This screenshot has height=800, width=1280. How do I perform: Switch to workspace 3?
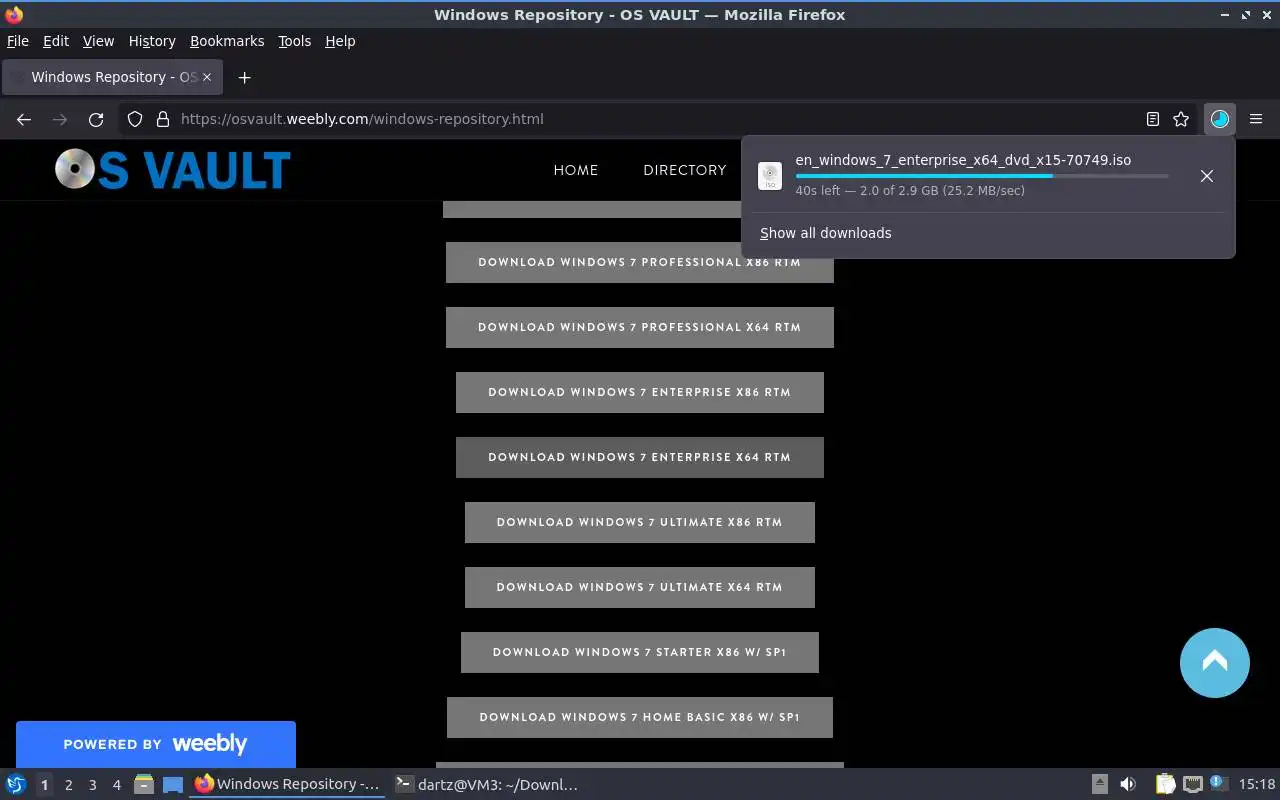(x=92, y=785)
